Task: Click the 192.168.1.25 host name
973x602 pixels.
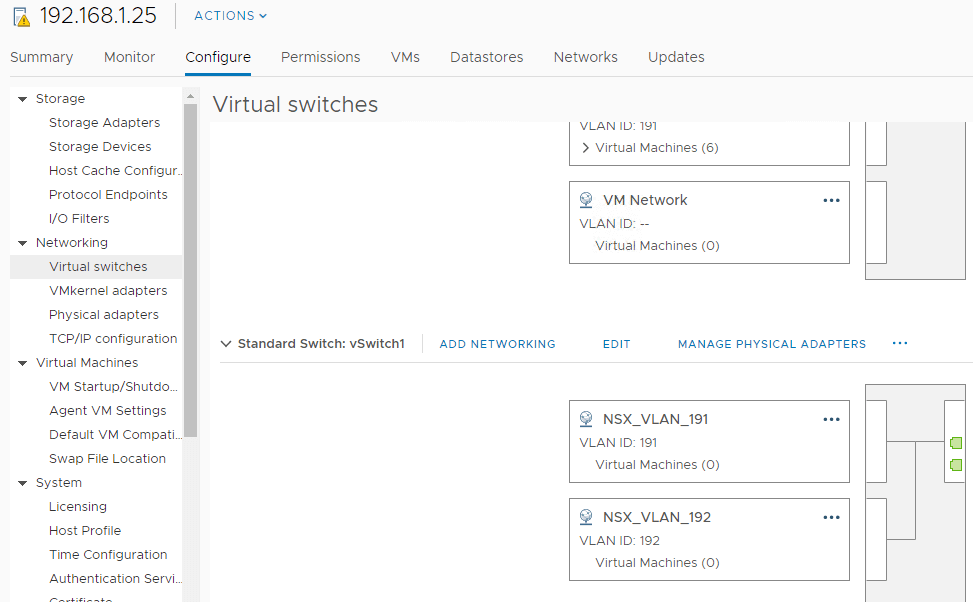Action: click(98, 16)
